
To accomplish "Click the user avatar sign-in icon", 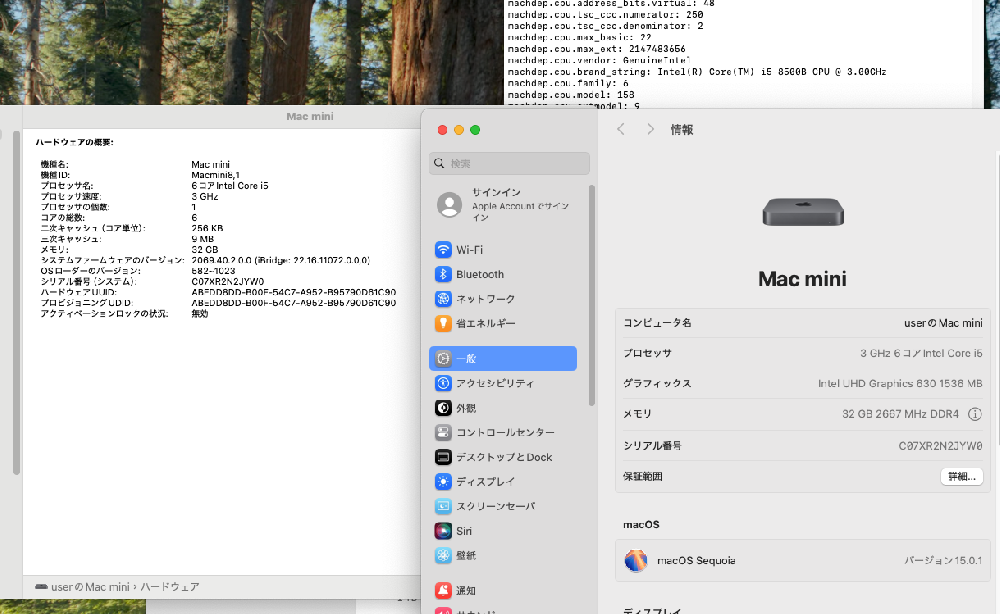I will tap(450, 205).
